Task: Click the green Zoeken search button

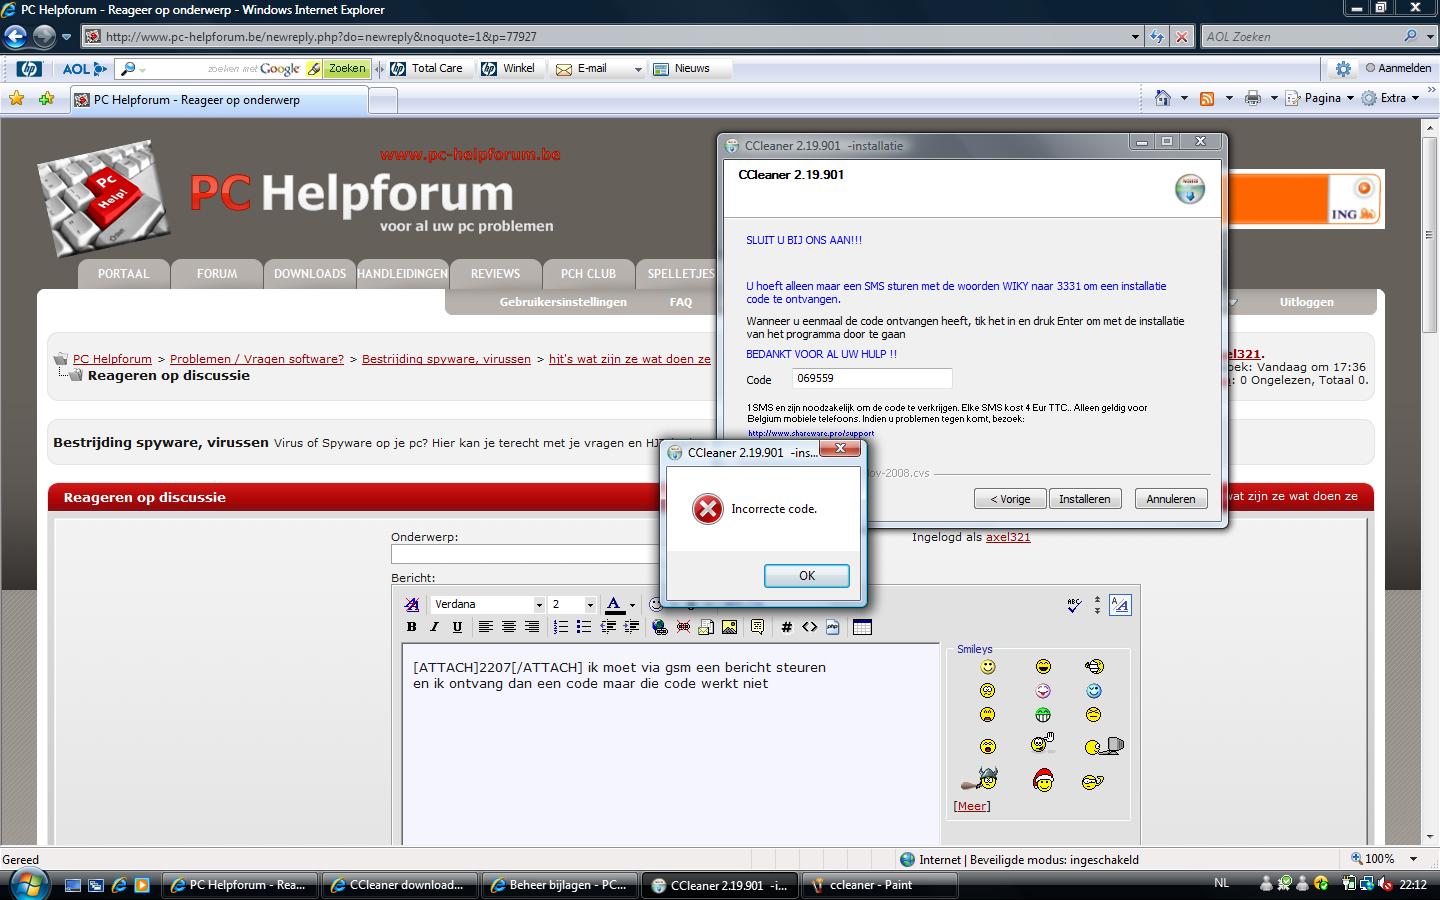Action: (x=347, y=69)
